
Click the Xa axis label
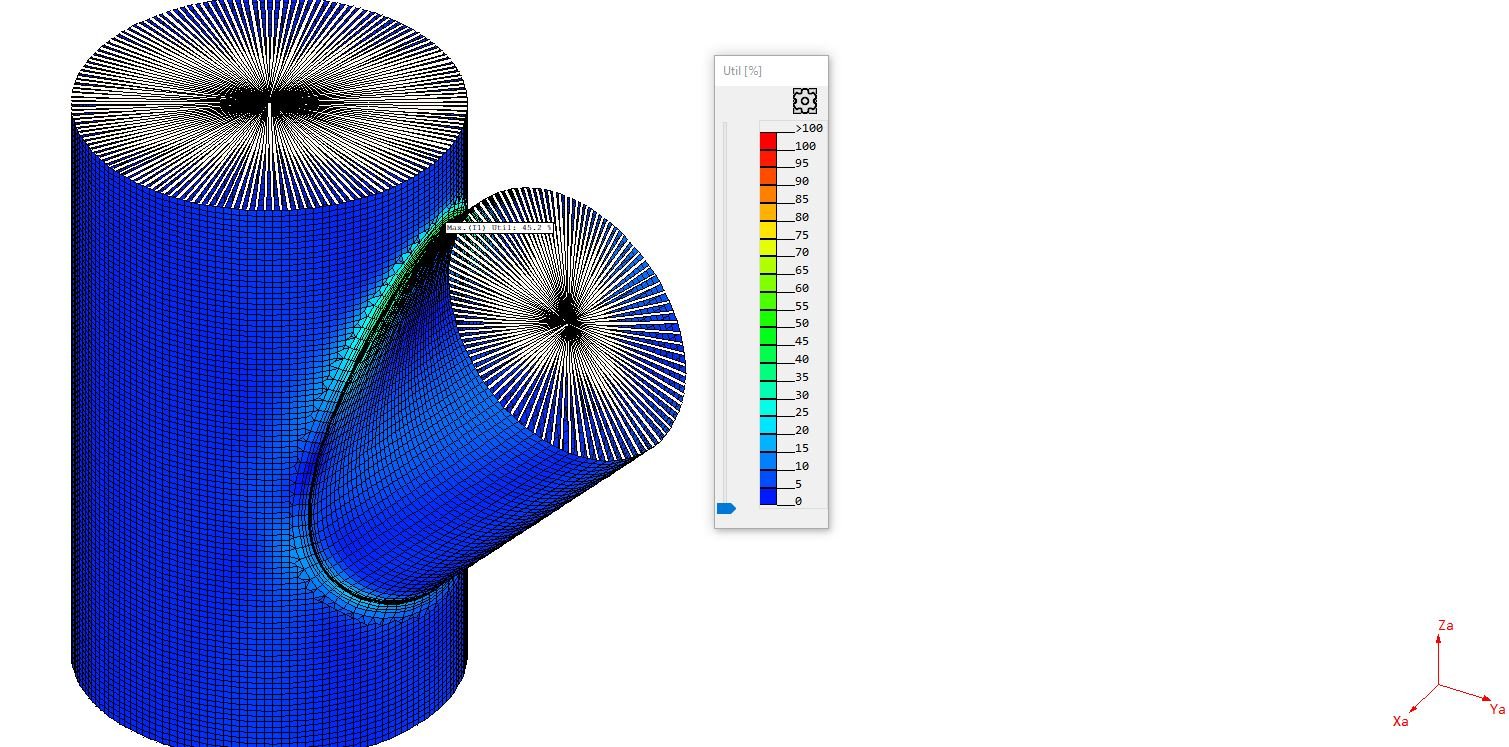1401,721
